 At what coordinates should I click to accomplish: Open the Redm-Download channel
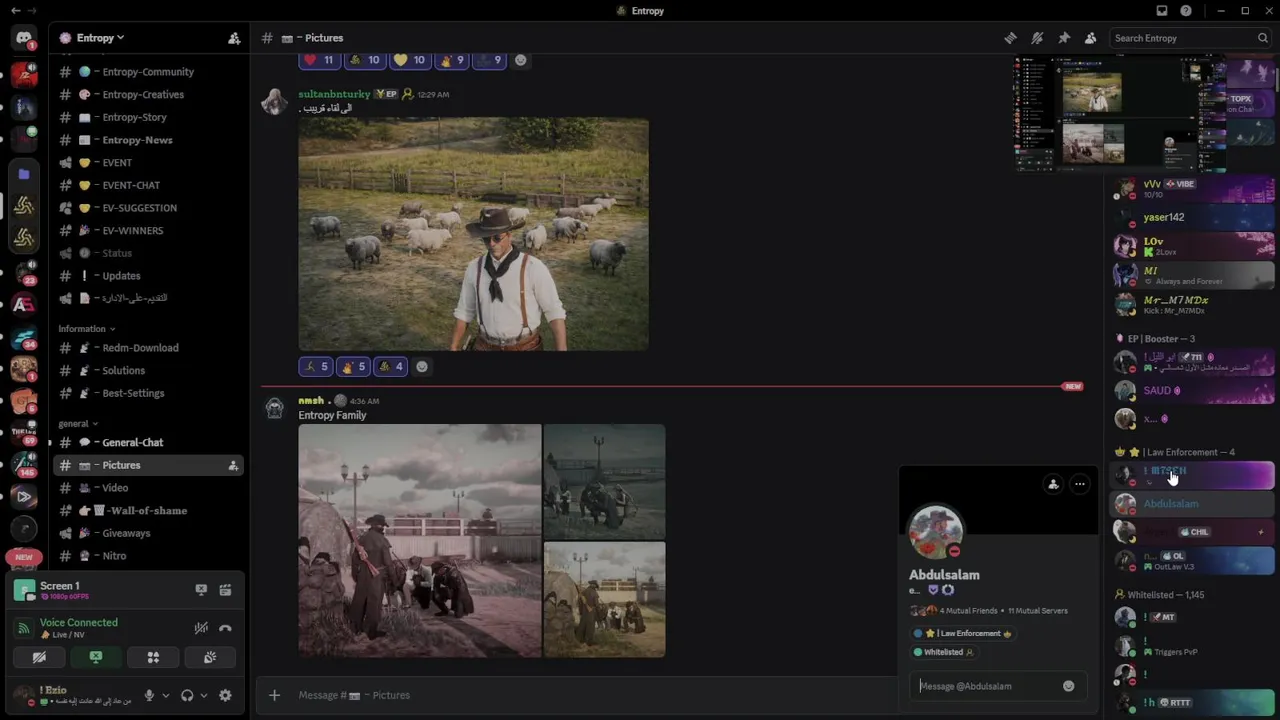click(148, 348)
